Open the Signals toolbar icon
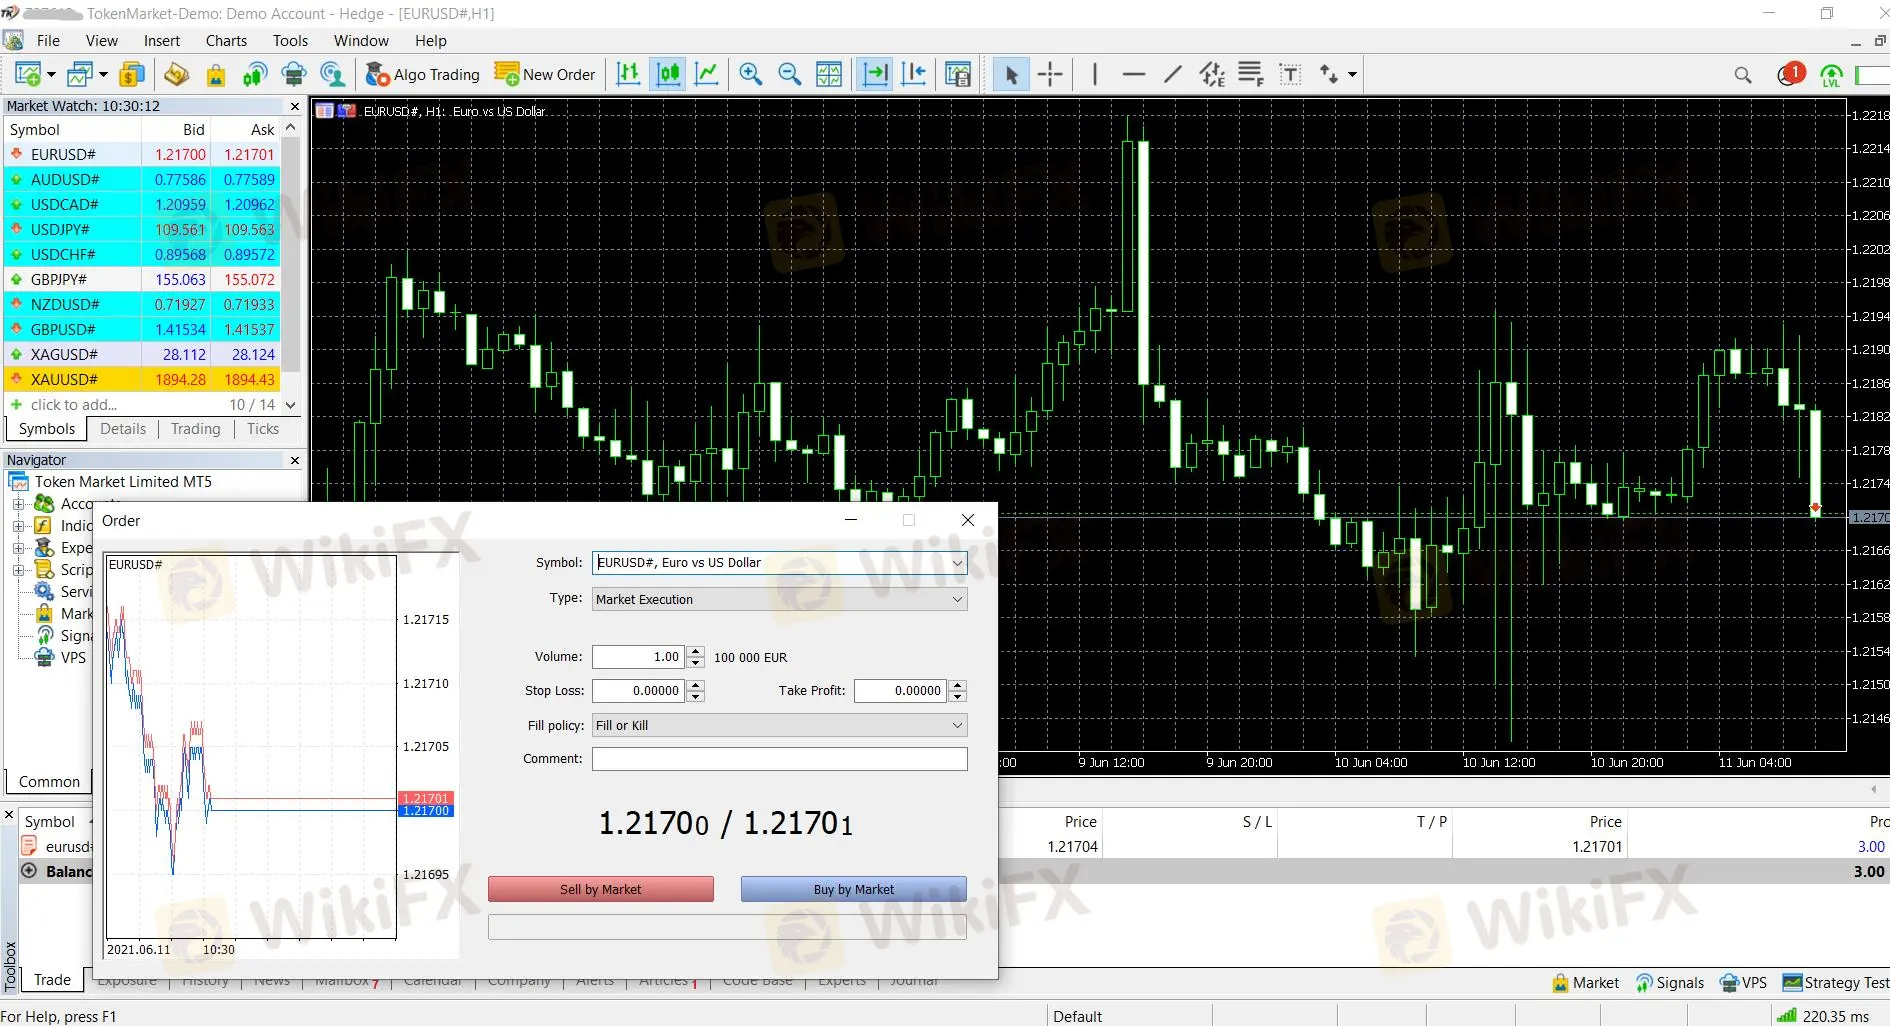 click(255, 74)
